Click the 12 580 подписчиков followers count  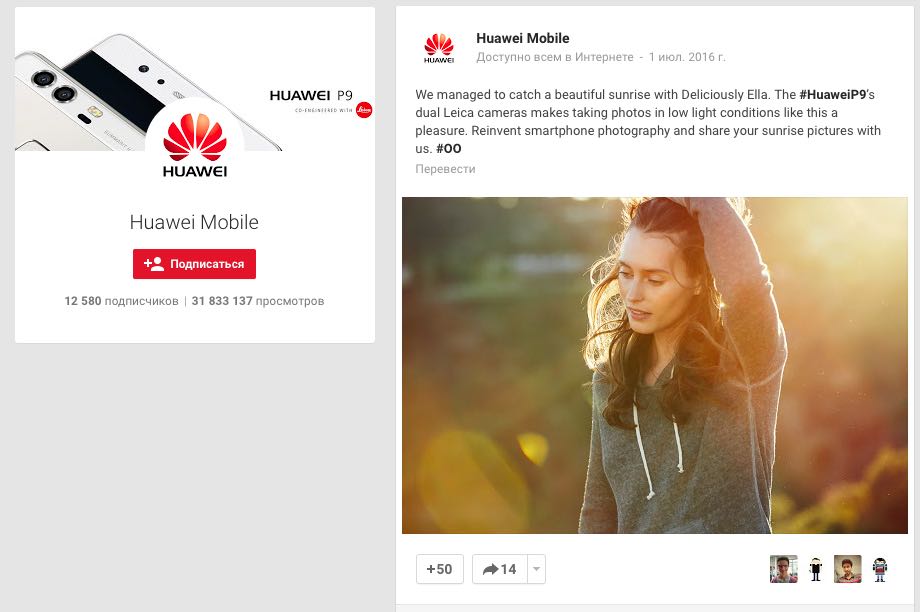pyautogui.click(x=121, y=301)
